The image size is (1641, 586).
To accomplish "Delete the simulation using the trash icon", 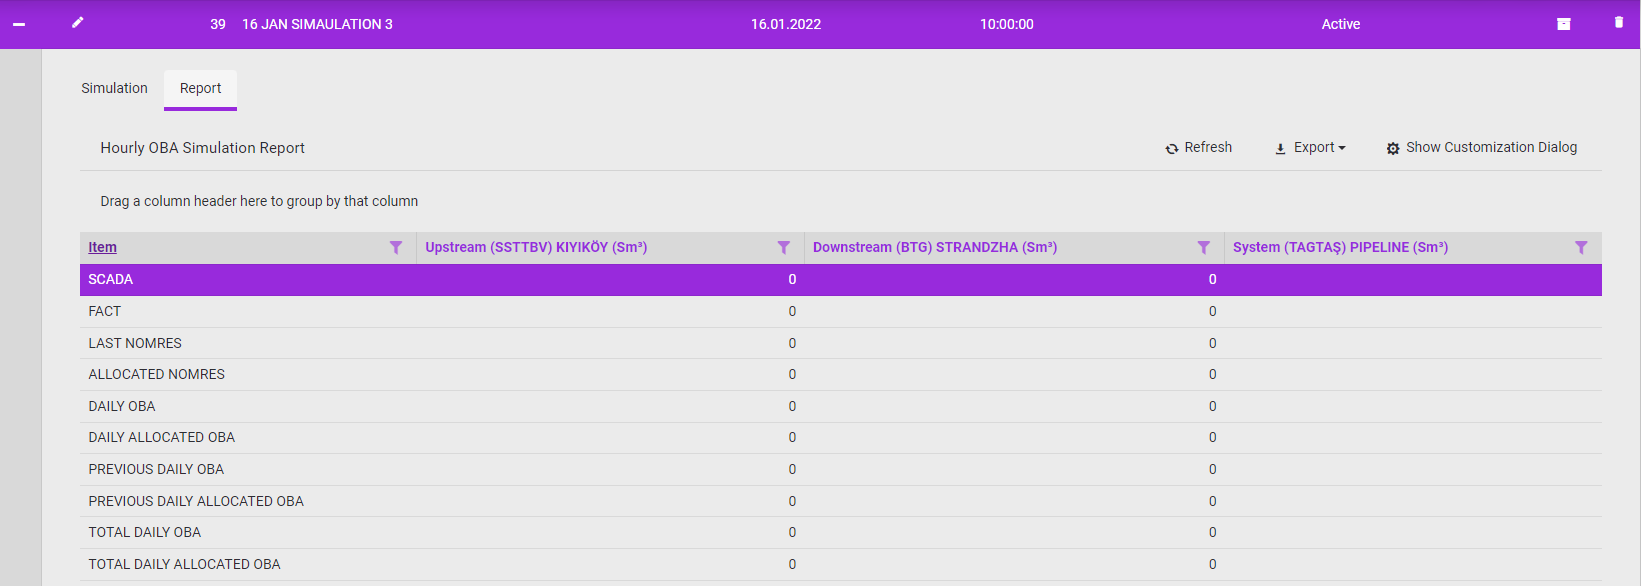I will pyautogui.click(x=1618, y=23).
